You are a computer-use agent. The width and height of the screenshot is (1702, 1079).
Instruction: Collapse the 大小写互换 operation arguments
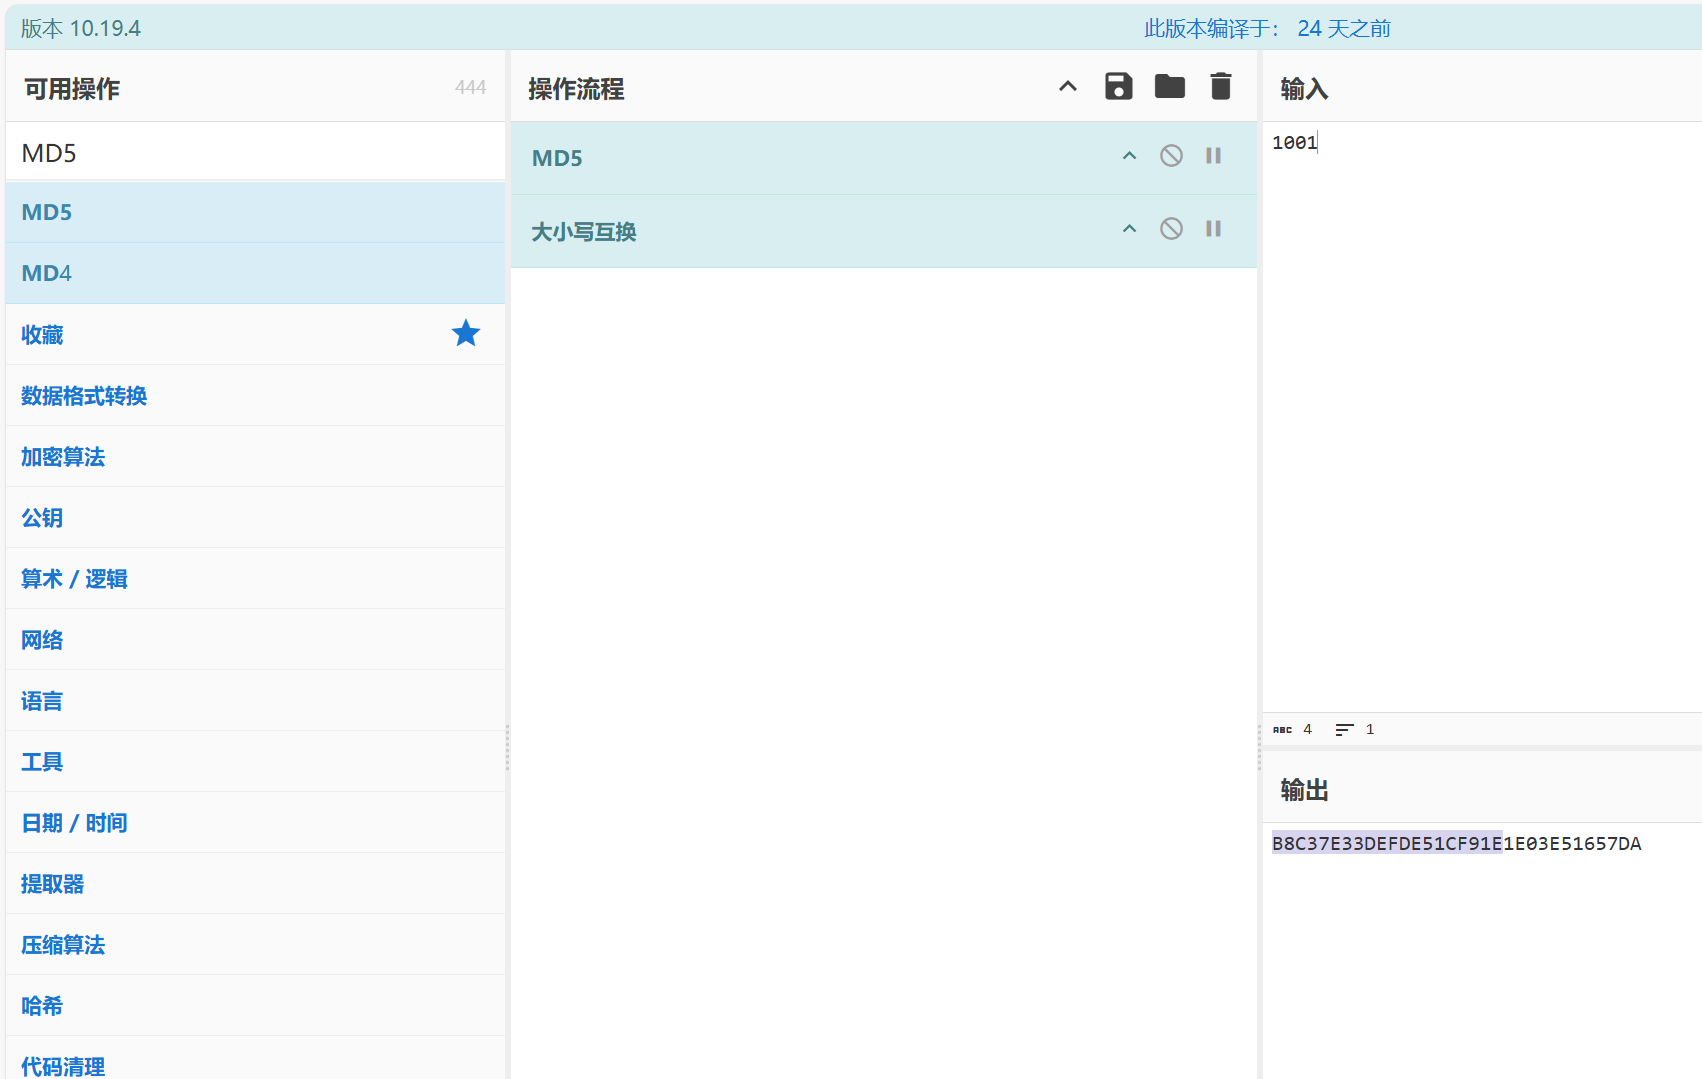[x=1129, y=229]
